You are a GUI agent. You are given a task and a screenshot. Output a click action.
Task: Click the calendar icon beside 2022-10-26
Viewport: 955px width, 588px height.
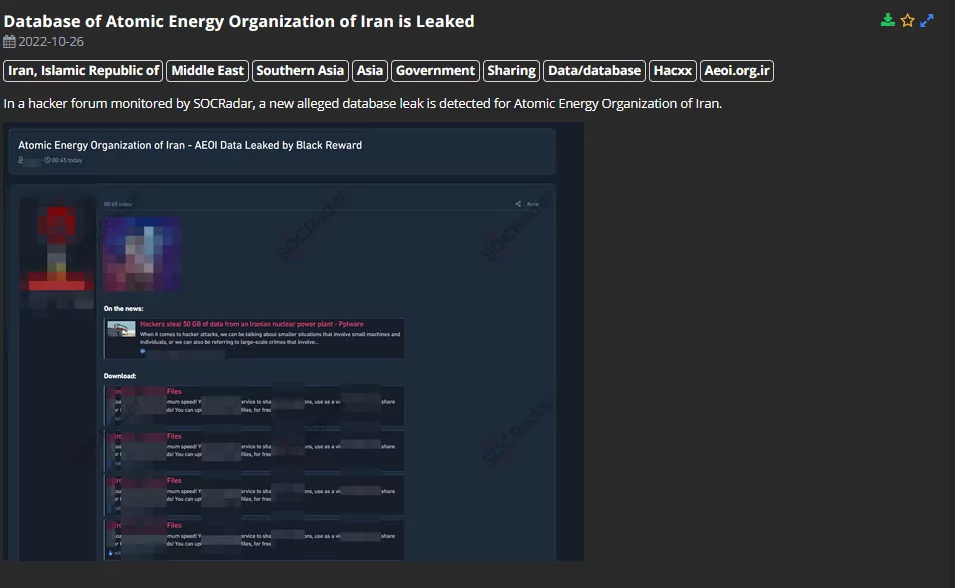[x=9, y=41]
